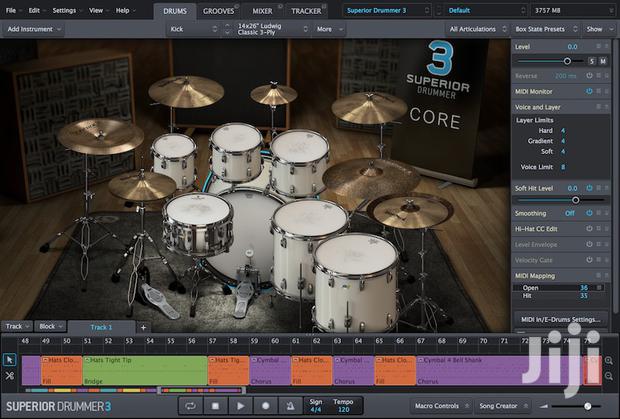This screenshot has width=620, height=419.
Task: Select the Track 1 tab
Action: click(101, 327)
